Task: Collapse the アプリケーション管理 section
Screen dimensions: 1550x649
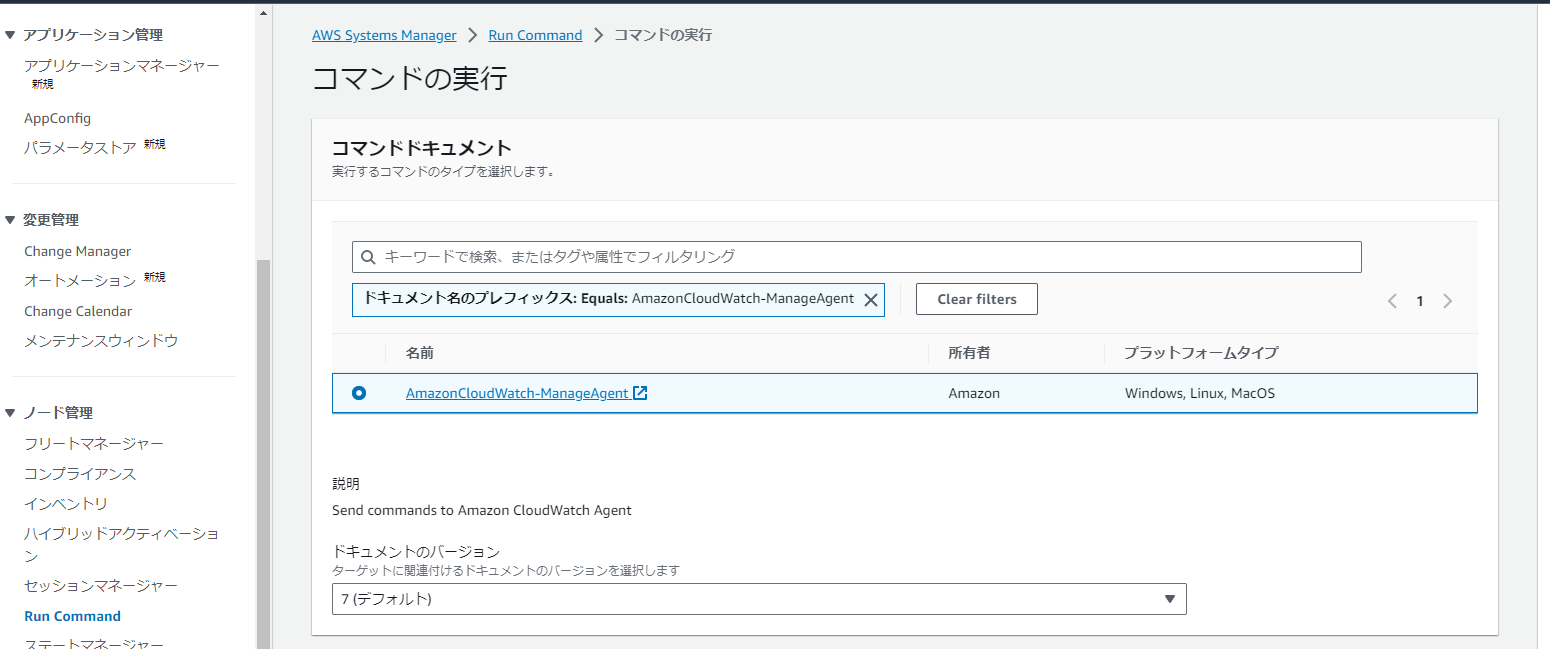Action: click(11, 35)
